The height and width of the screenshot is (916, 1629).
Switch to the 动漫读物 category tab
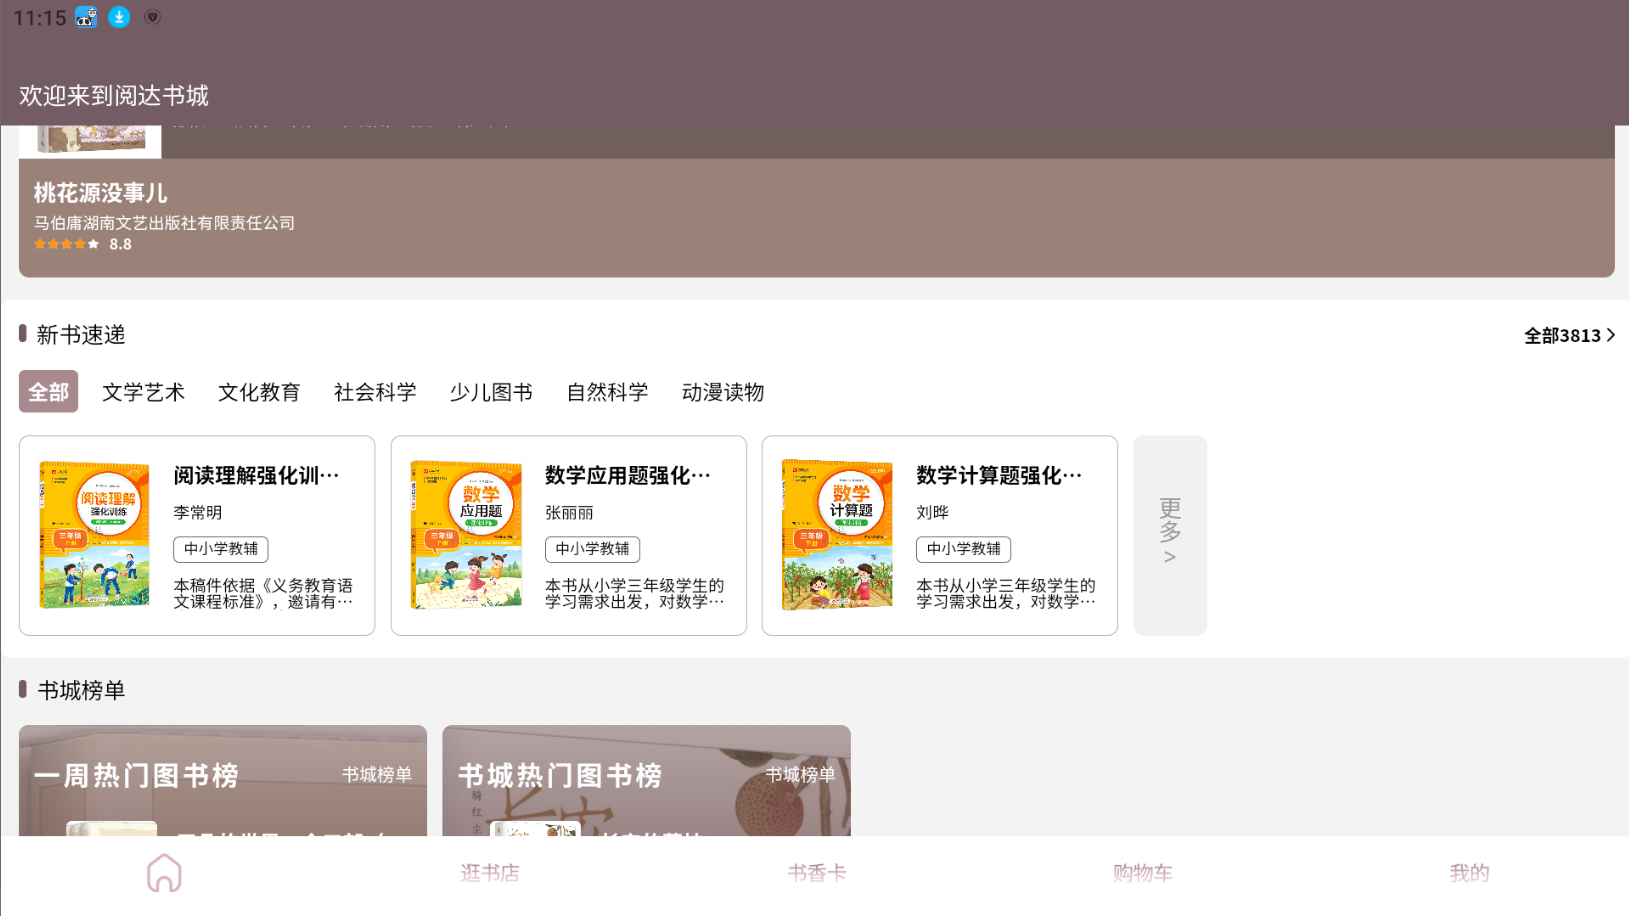click(723, 392)
